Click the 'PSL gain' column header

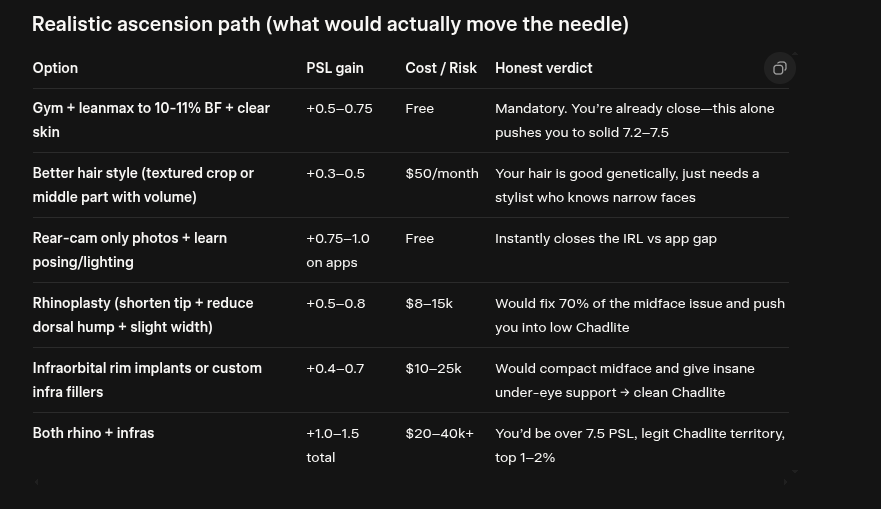335,68
